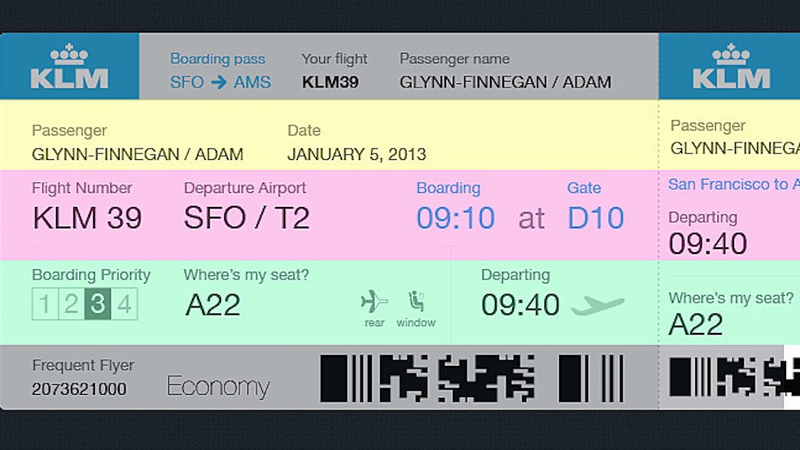This screenshot has width=800, height=450.
Task: Click the Economy class label
Action: [x=218, y=387]
